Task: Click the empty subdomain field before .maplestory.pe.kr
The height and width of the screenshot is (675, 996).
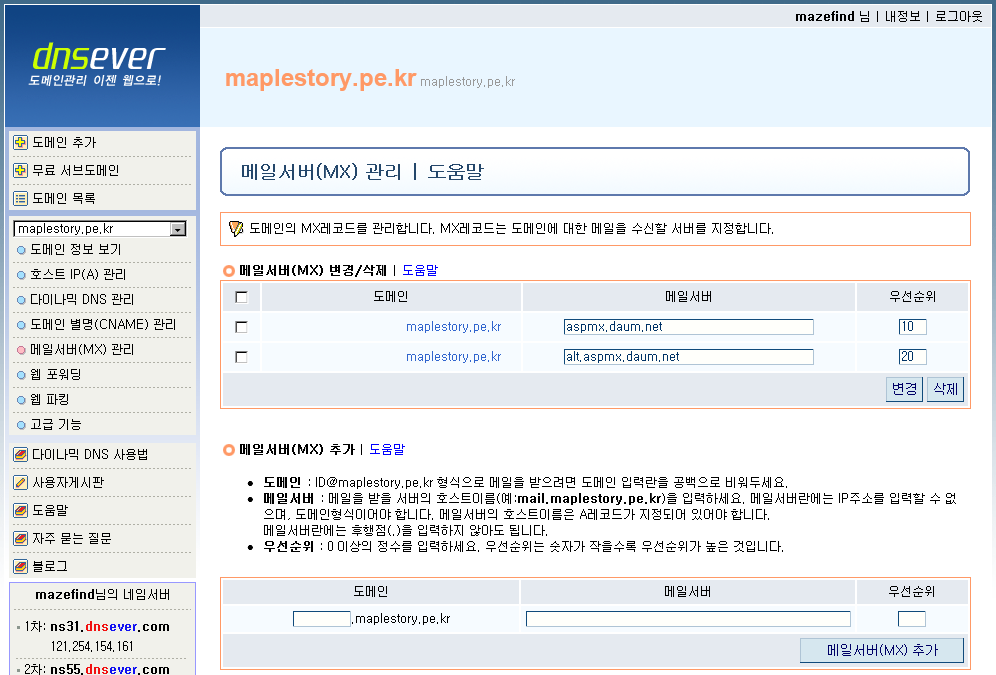Action: [x=321, y=619]
